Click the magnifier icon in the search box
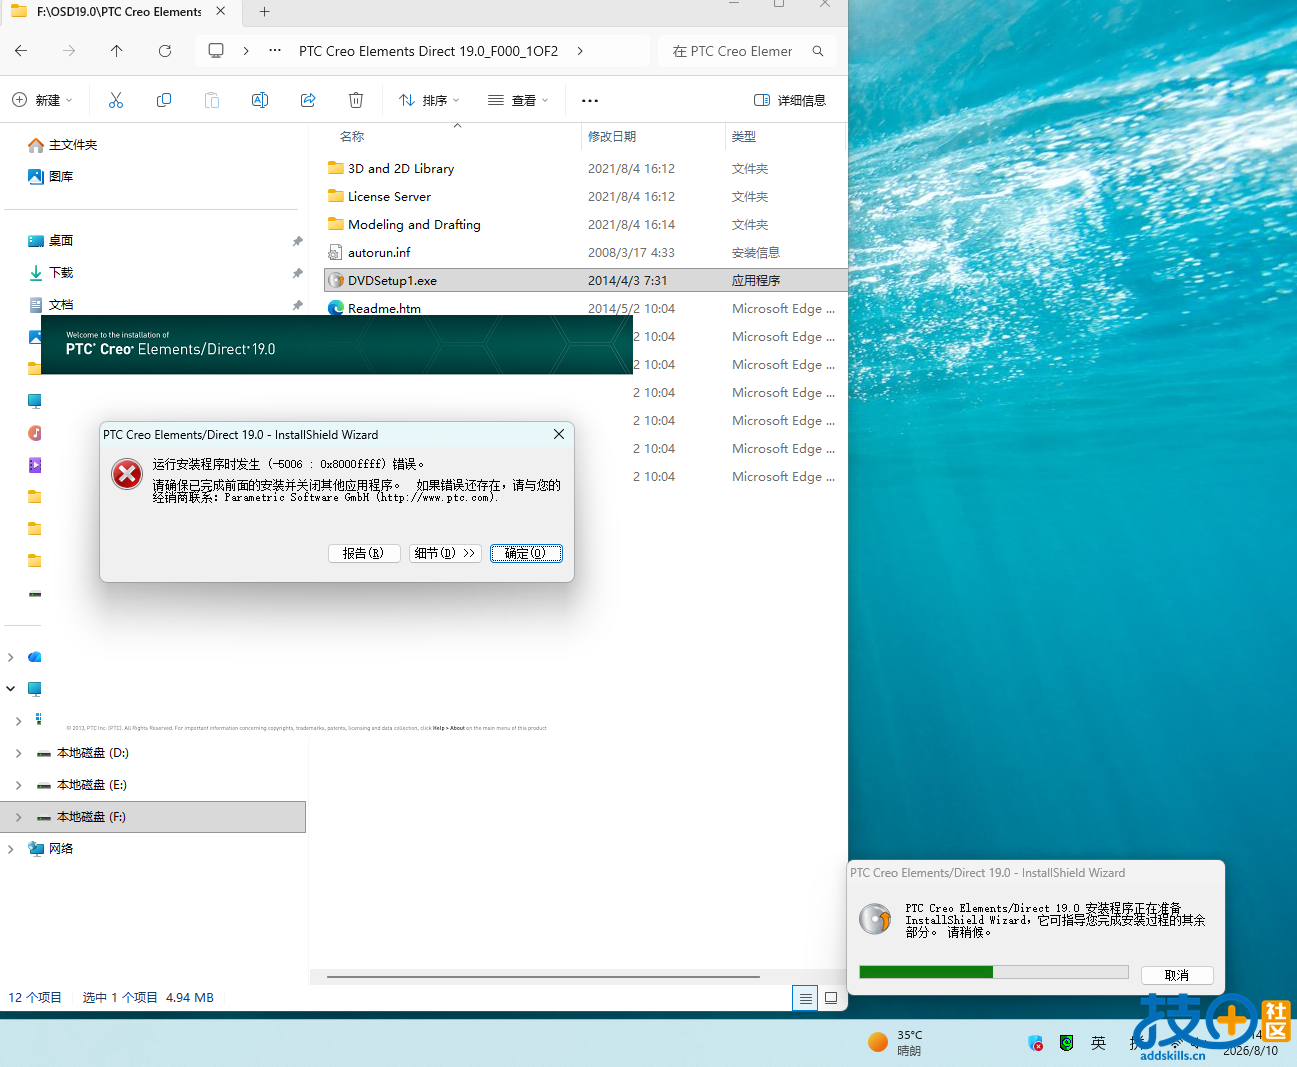The height and width of the screenshot is (1067, 1297). [818, 51]
